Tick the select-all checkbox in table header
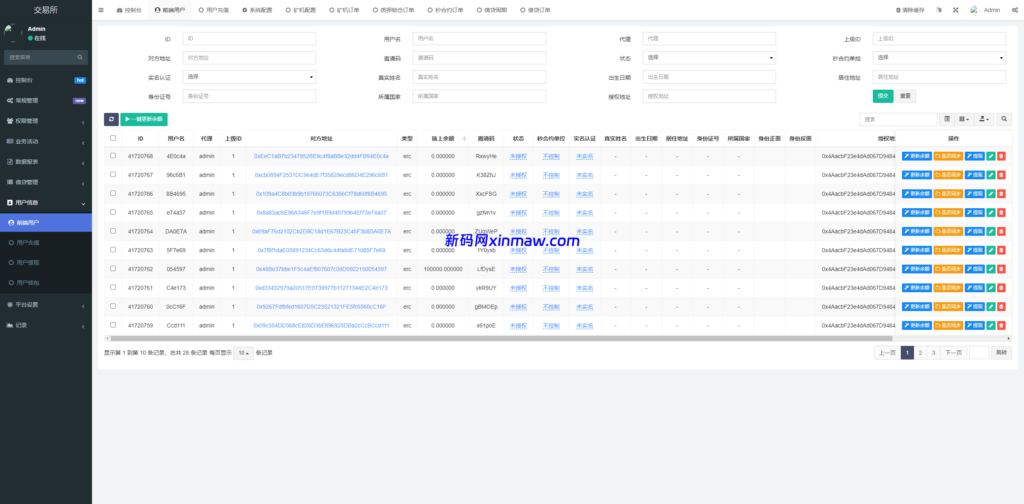The height and width of the screenshot is (504, 1024). (x=113, y=138)
